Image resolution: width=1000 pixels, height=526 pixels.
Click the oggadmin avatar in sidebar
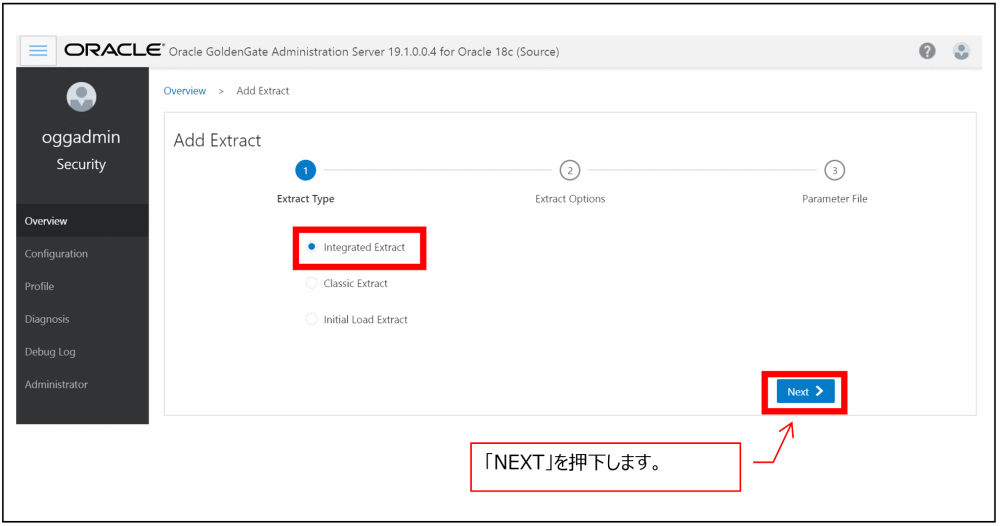point(82,97)
